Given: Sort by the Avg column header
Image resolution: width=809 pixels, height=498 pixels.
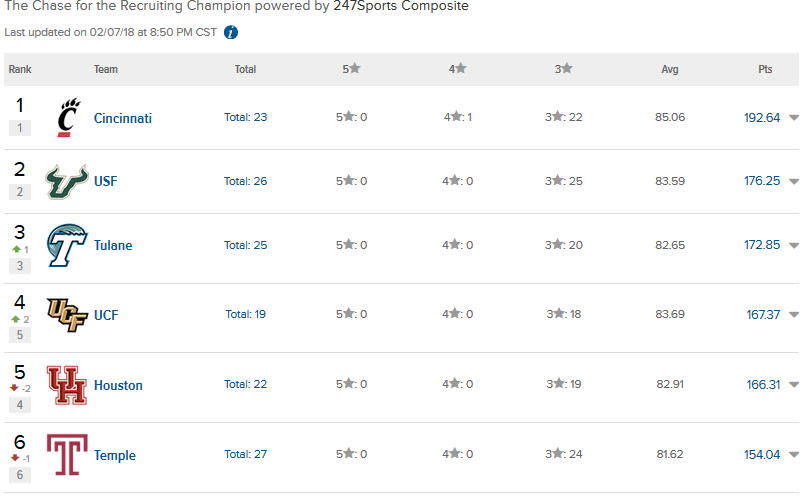Looking at the screenshot, I should pos(670,69).
